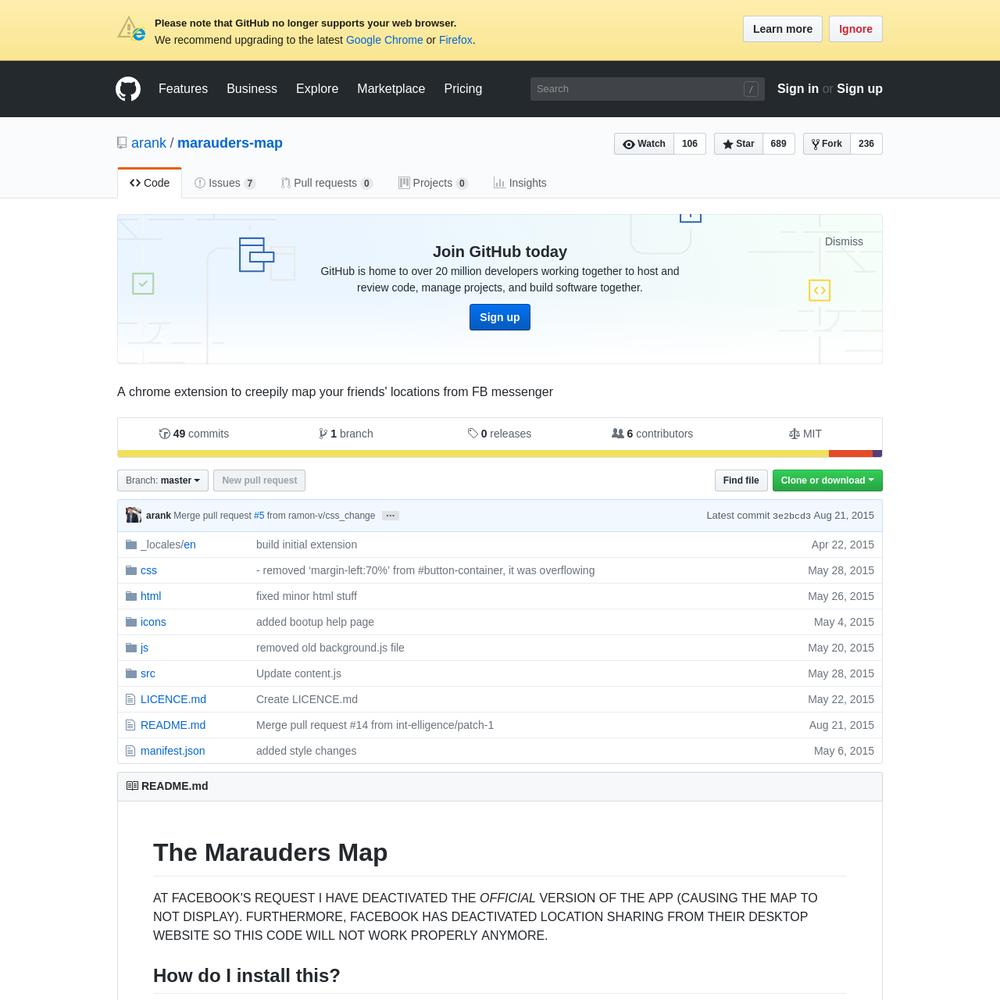The height and width of the screenshot is (1000, 1000).
Task: Click Sign in link in header
Action: [798, 89]
